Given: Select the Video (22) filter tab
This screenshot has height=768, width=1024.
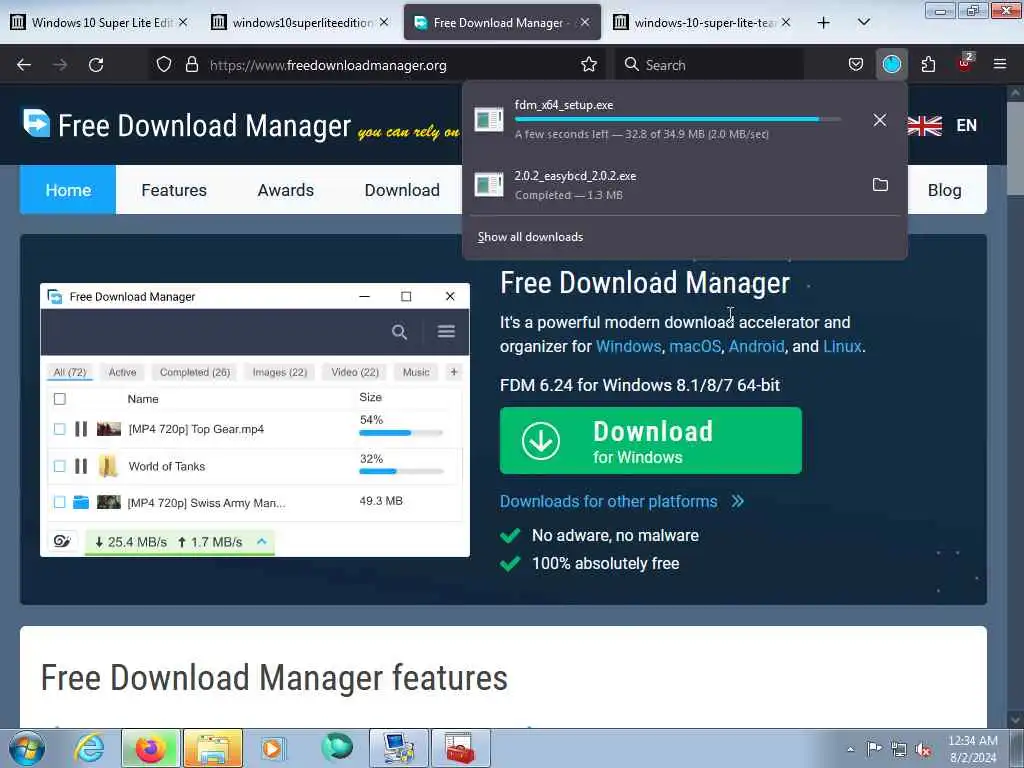Looking at the screenshot, I should [x=355, y=372].
